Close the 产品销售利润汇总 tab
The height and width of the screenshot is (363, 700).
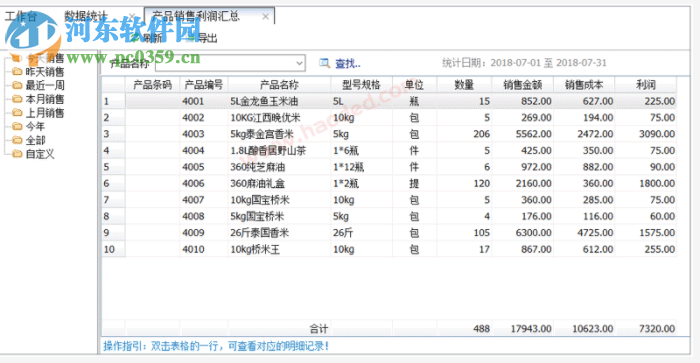pyautogui.click(x=266, y=17)
